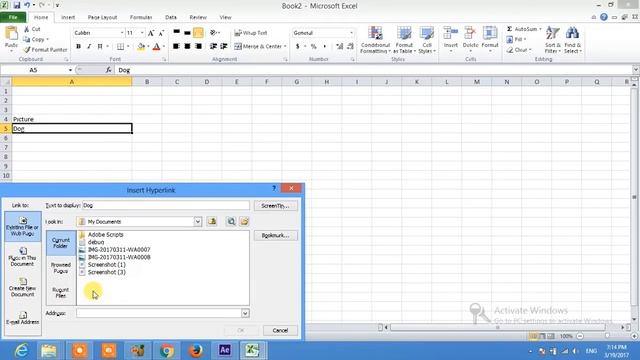This screenshot has height=360, width=640.
Task: Toggle Center text alignment
Action: (x=187, y=47)
